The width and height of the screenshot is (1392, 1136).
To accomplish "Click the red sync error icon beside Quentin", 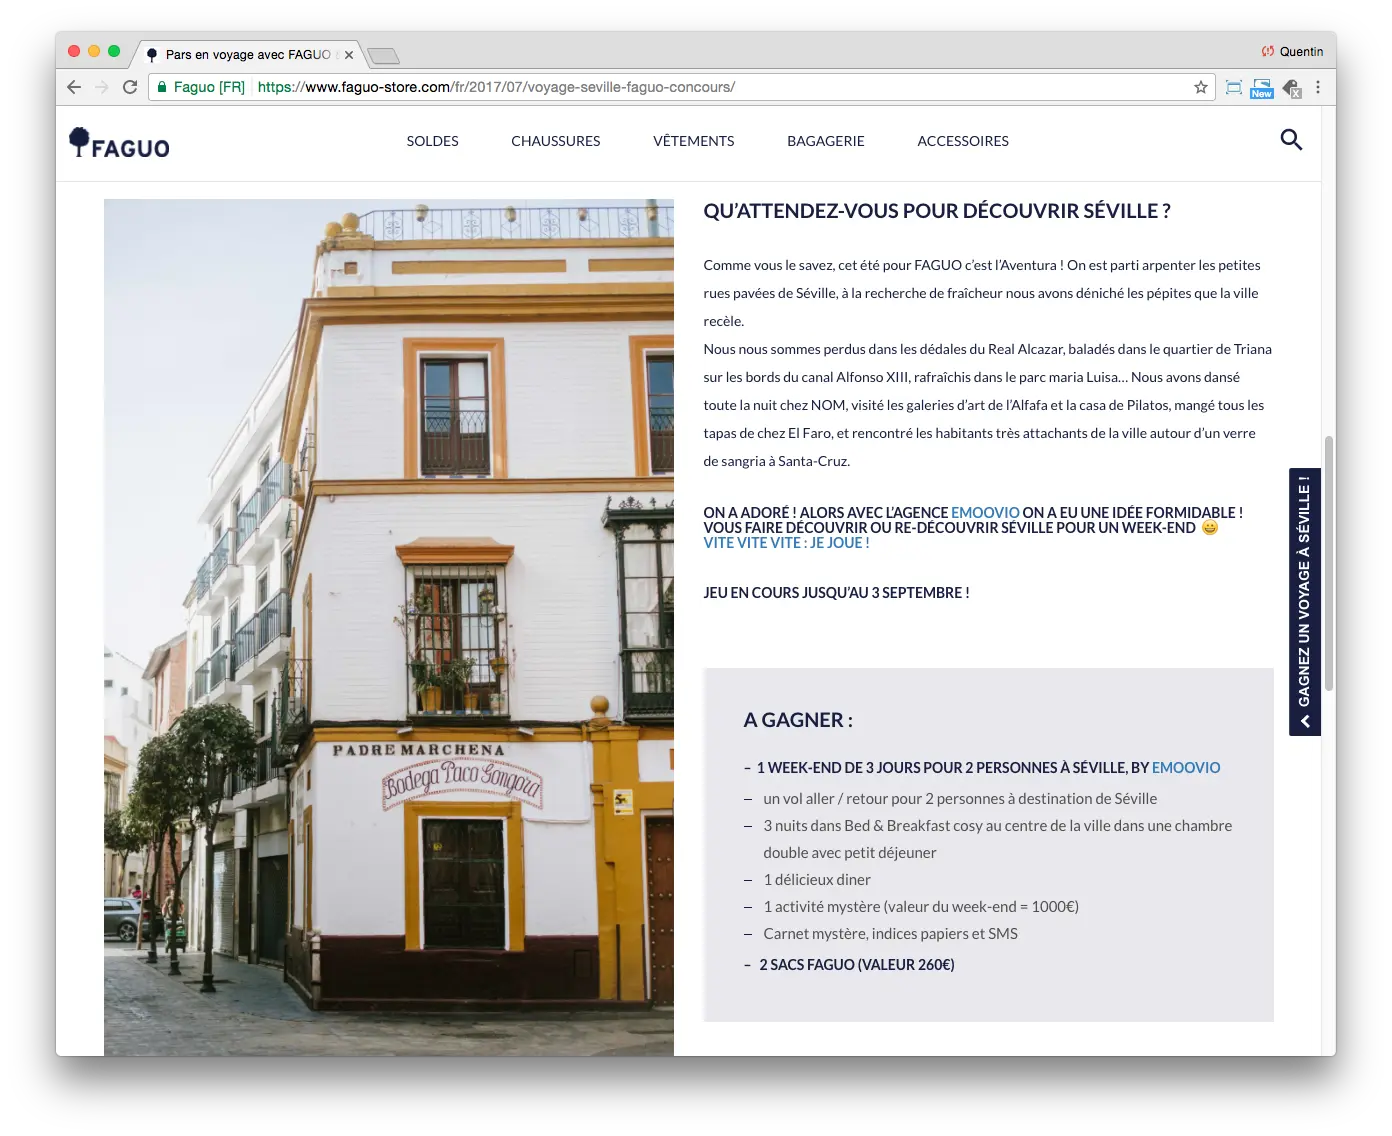I will click(x=1268, y=51).
